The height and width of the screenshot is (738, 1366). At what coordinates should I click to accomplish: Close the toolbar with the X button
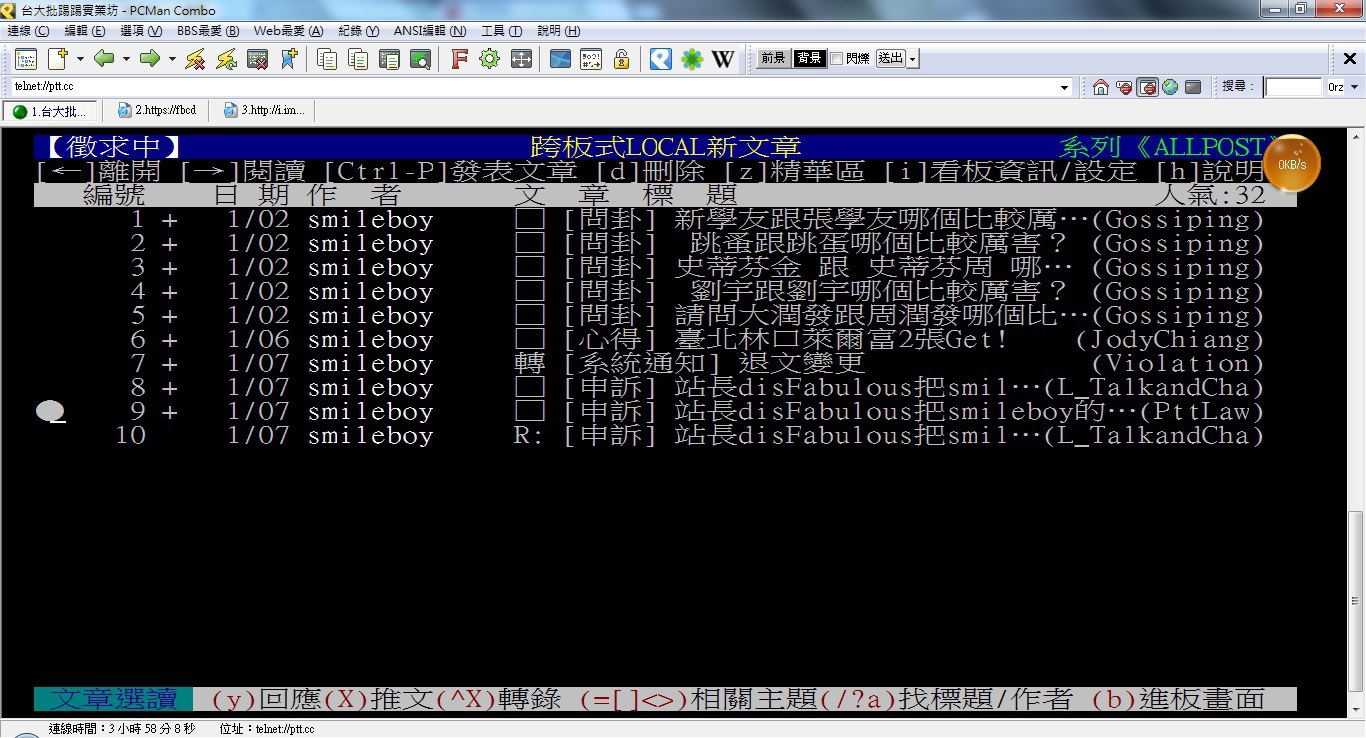1348,59
